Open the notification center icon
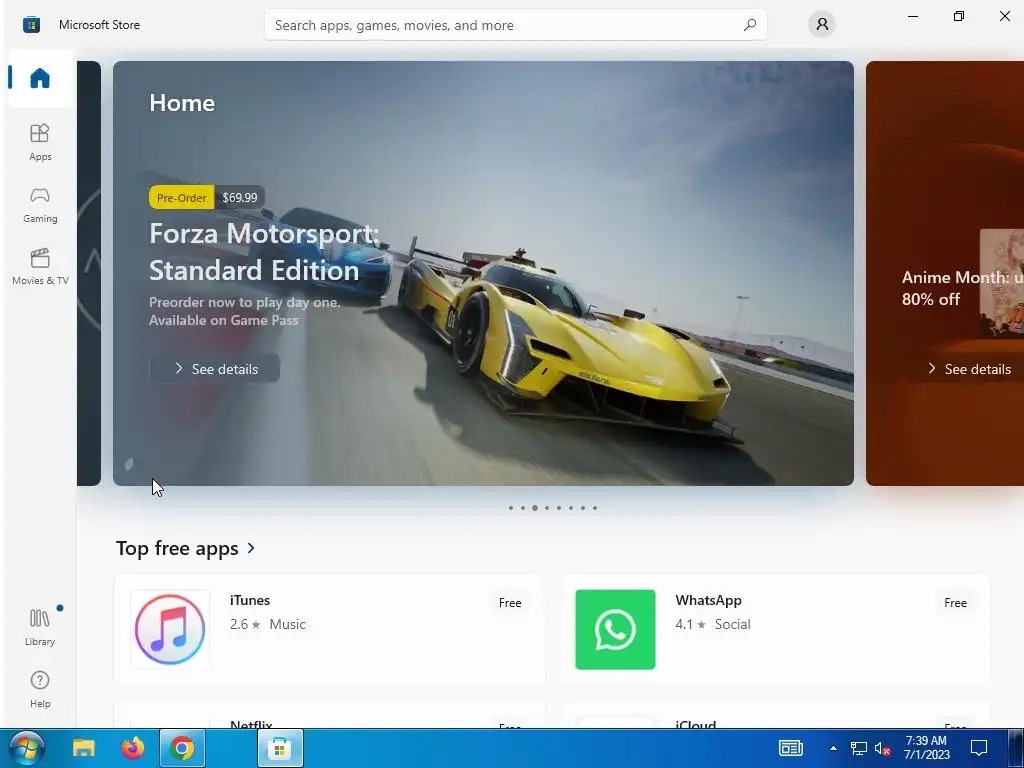Viewport: 1024px width, 768px height. 978,748
